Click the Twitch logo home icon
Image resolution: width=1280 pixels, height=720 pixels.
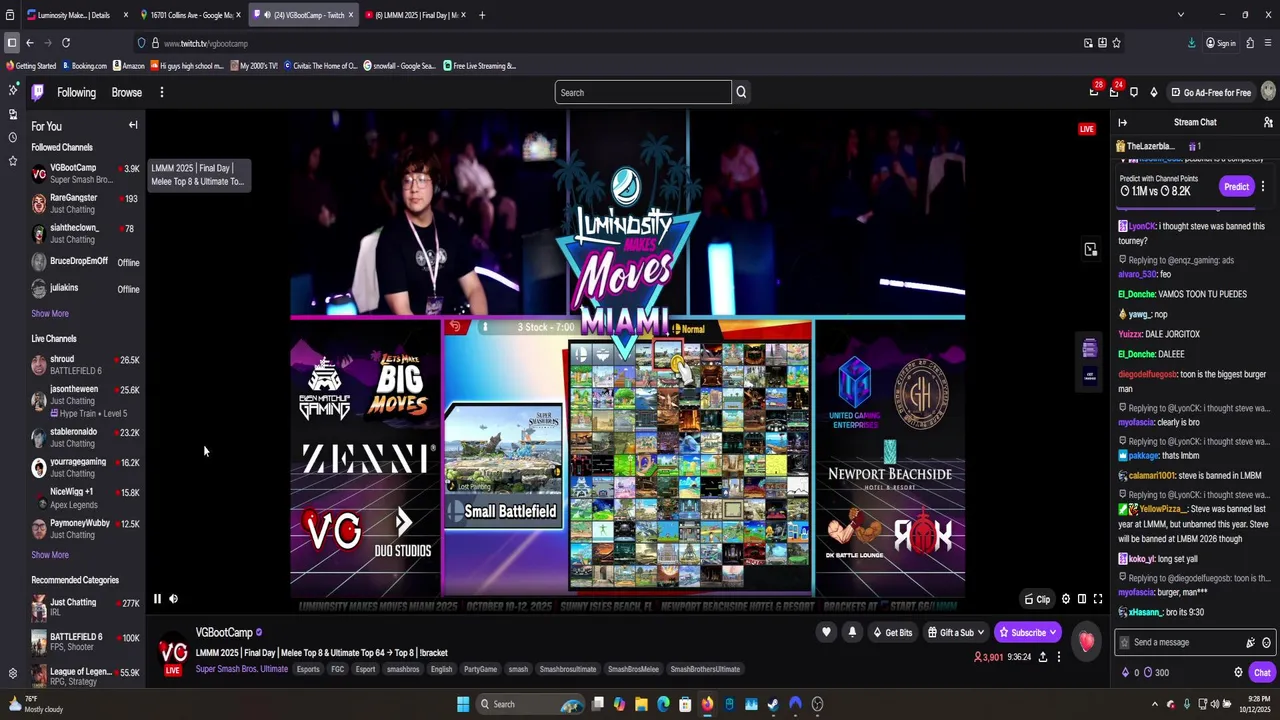tap(37, 92)
